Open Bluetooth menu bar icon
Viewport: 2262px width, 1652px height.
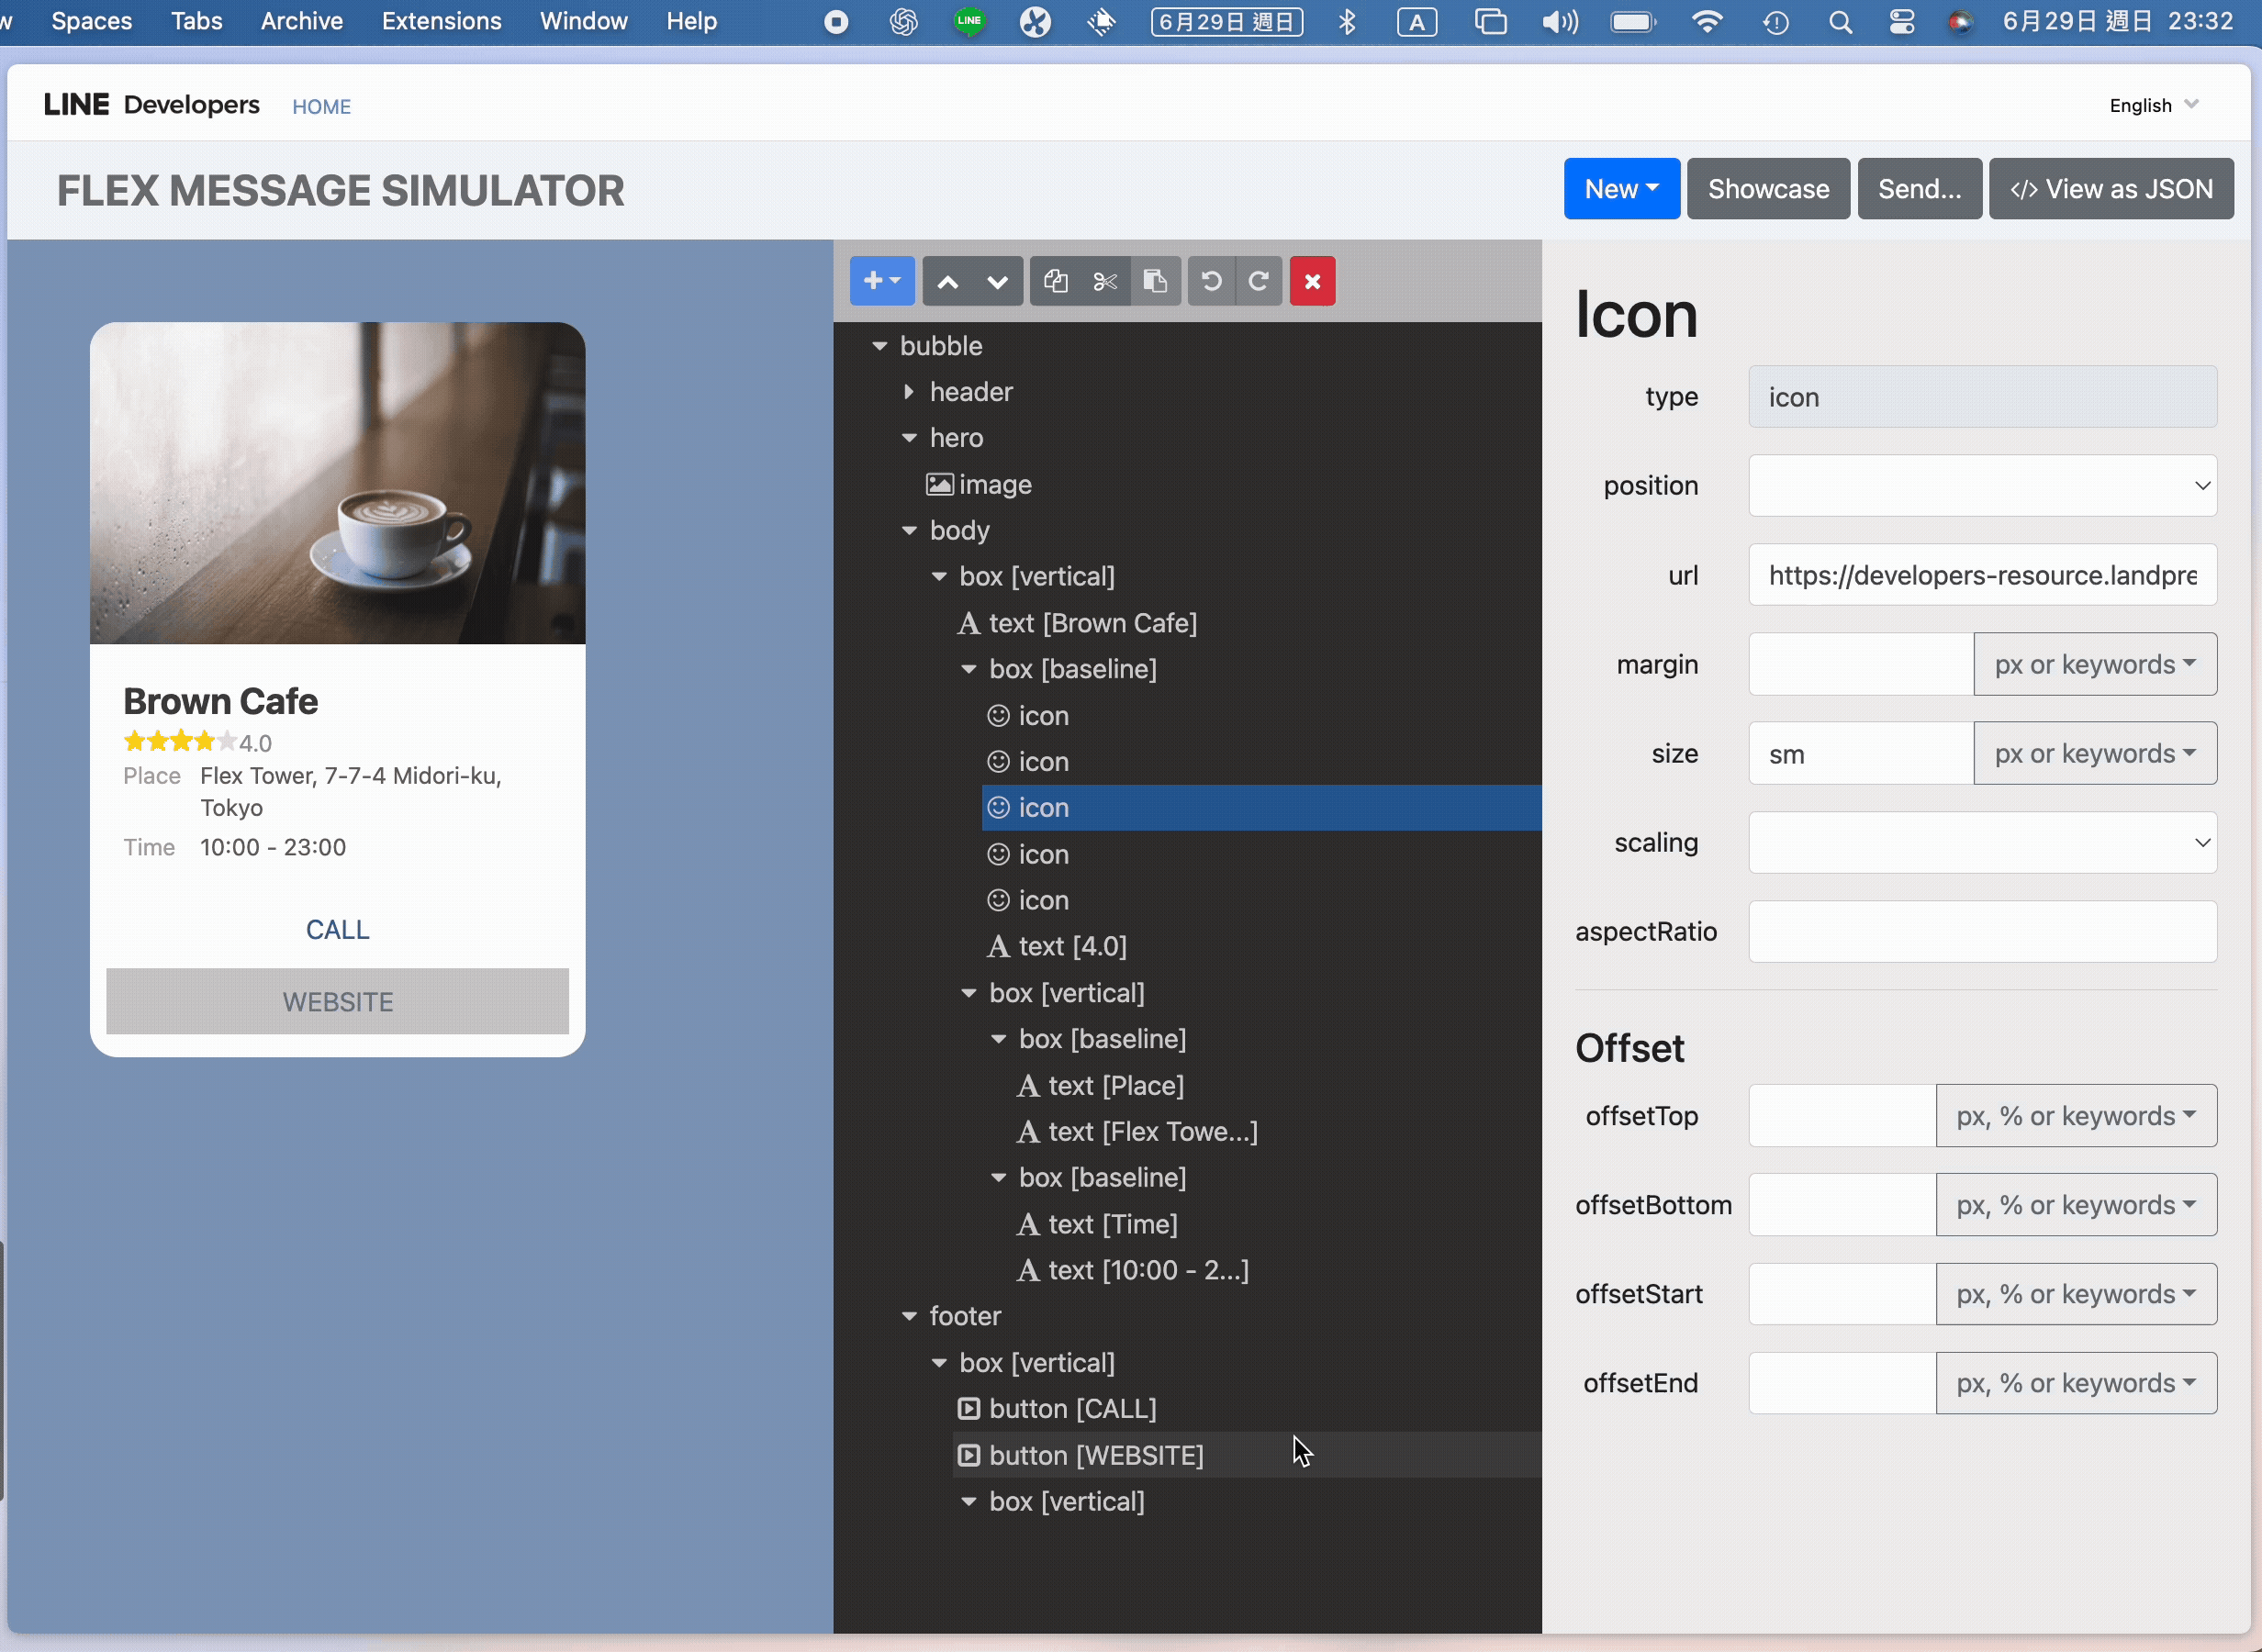(x=1347, y=22)
